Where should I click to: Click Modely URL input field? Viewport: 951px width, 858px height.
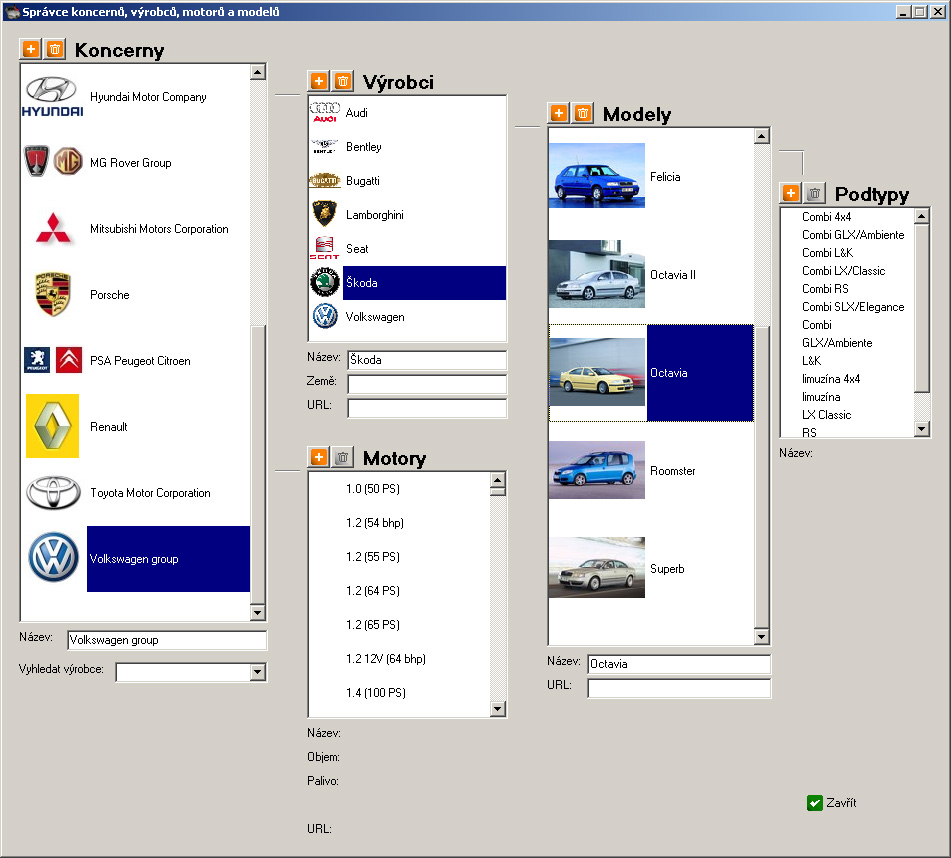[679, 688]
